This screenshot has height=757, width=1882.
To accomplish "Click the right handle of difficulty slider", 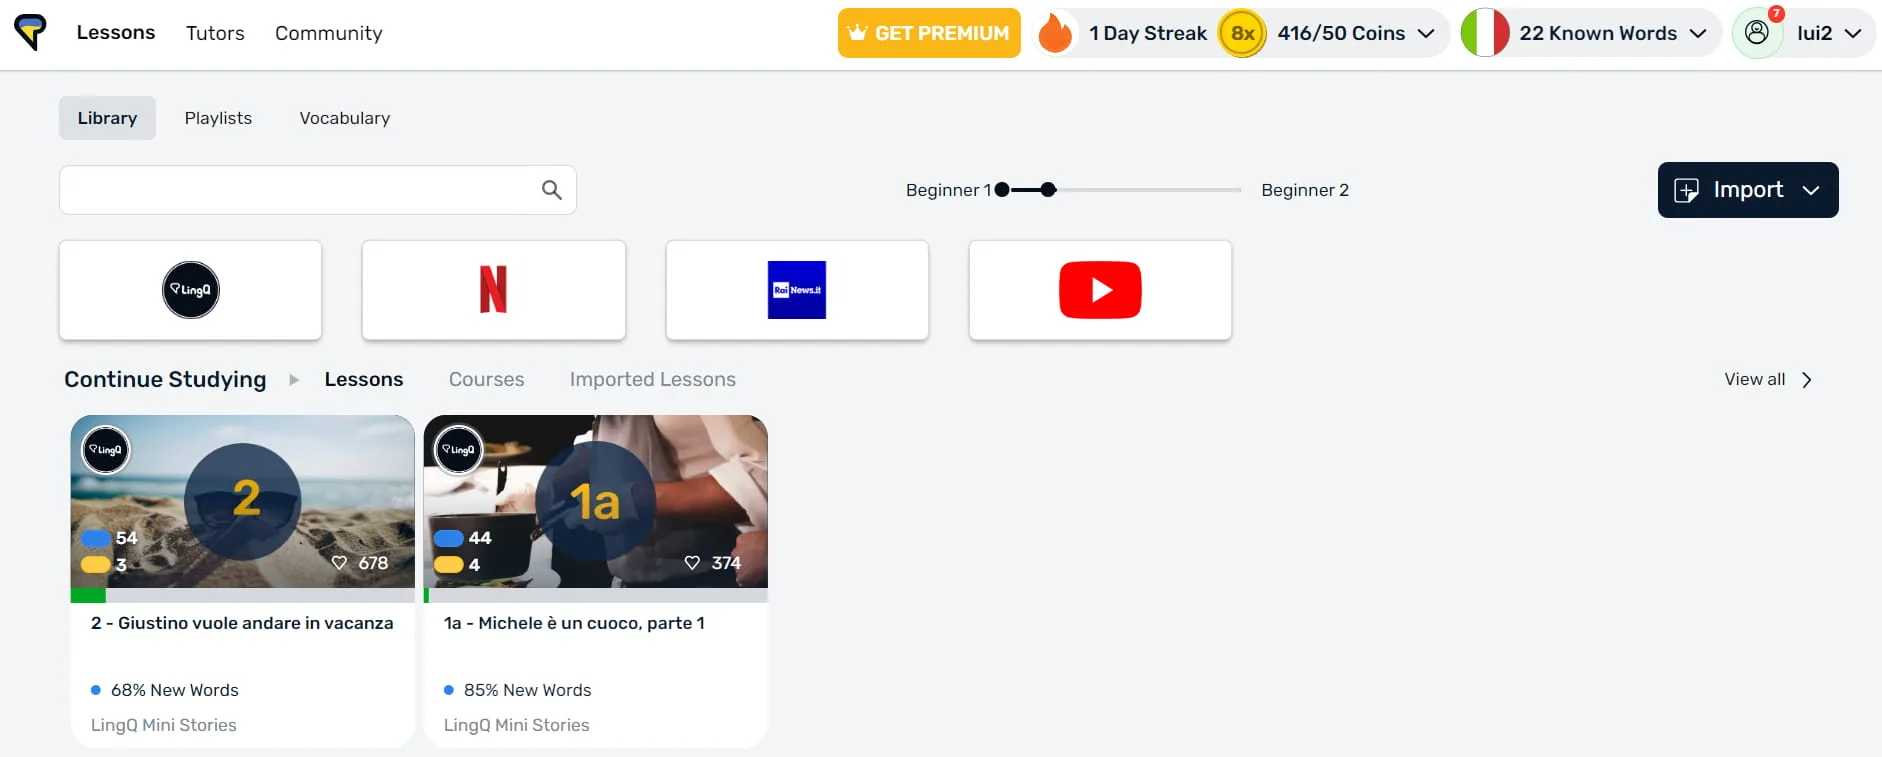I will tap(1048, 190).
